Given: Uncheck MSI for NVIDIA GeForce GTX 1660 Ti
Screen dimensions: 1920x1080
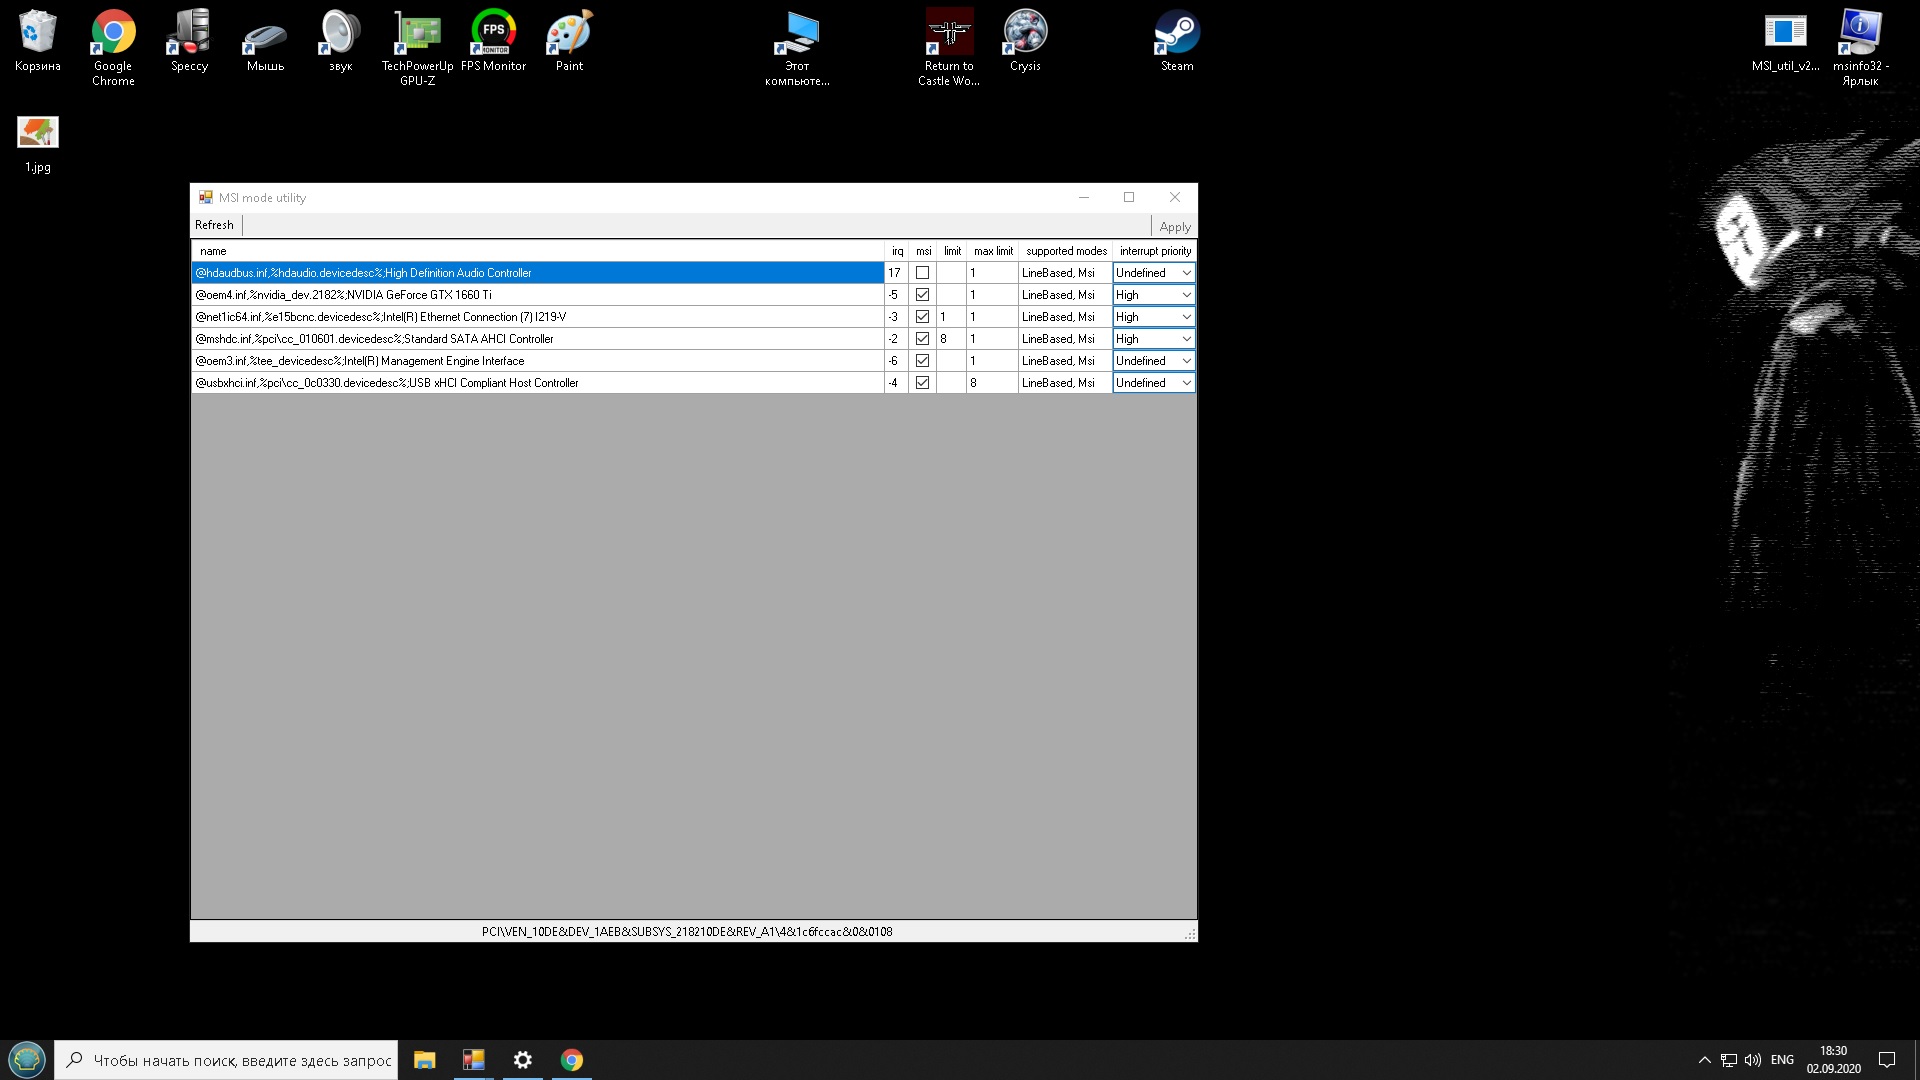Looking at the screenshot, I should point(922,295).
